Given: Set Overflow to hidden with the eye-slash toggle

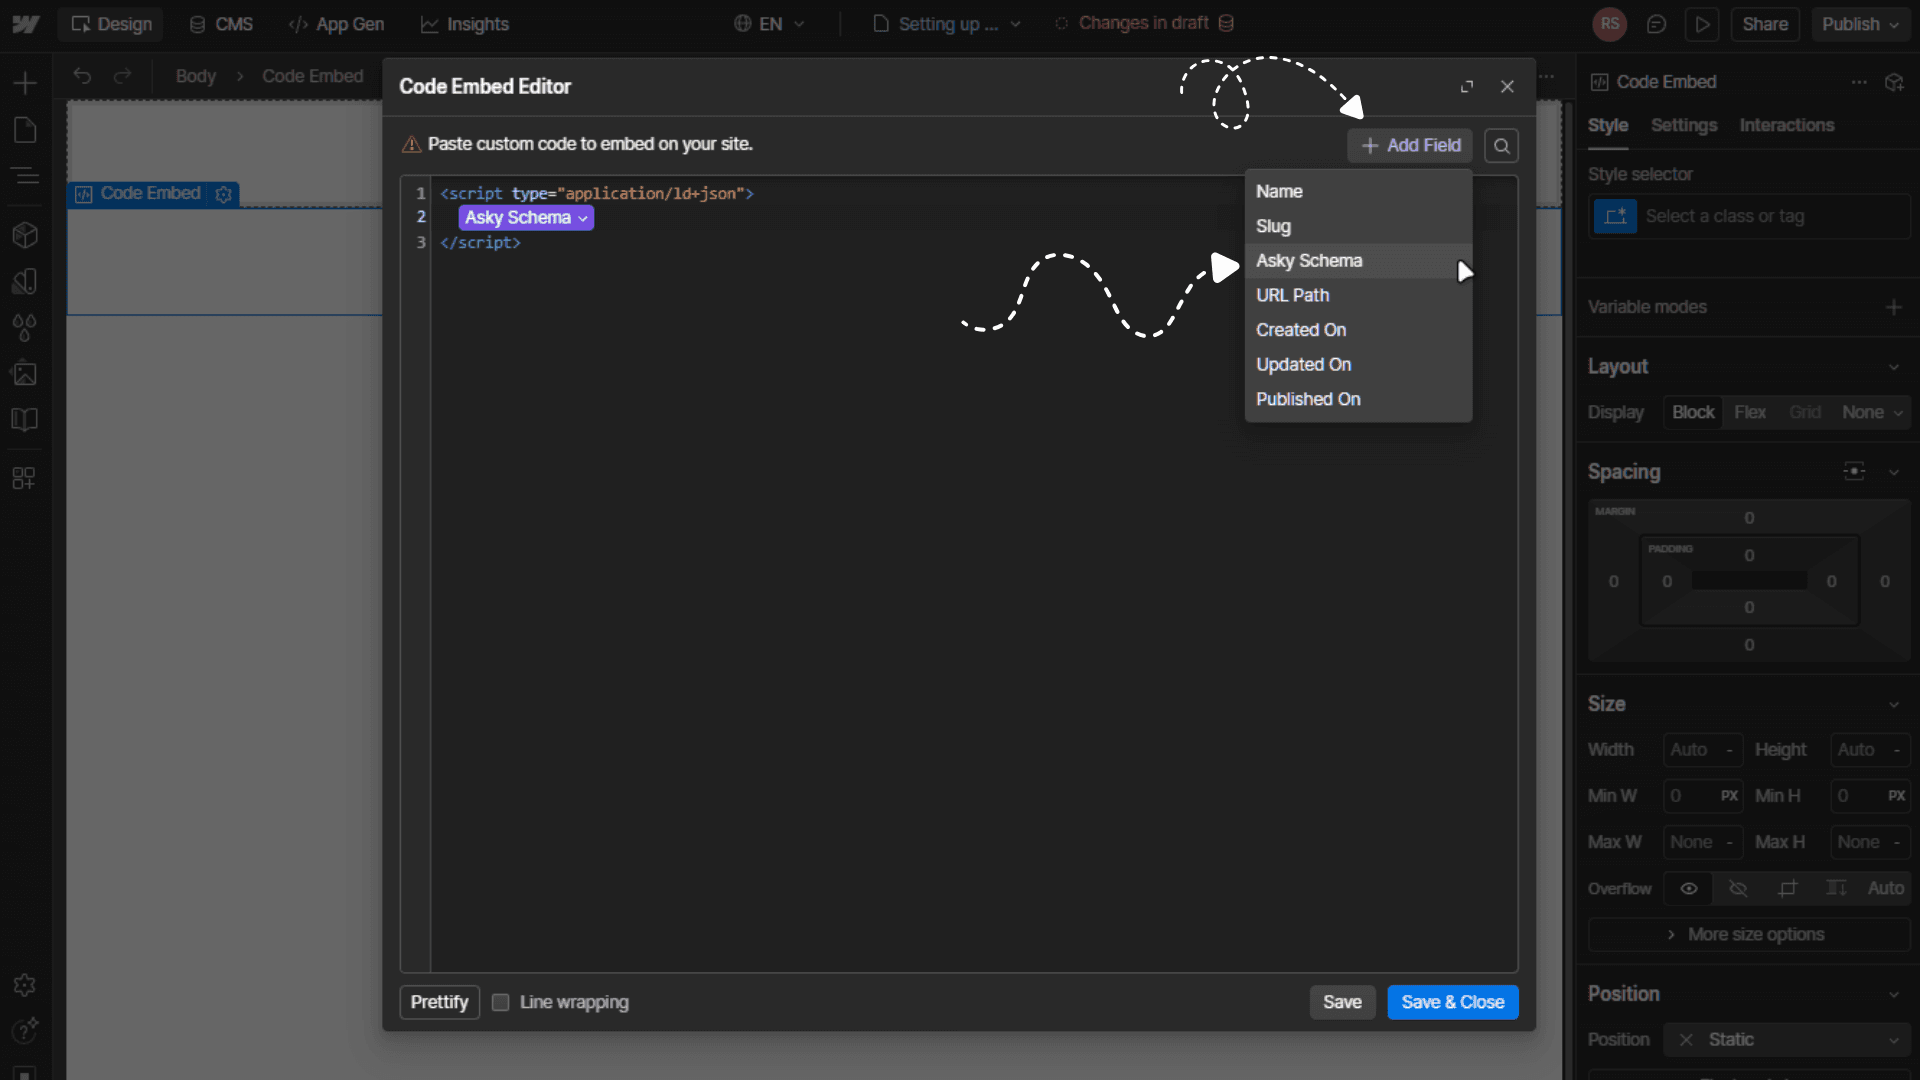Looking at the screenshot, I should [x=1738, y=888].
